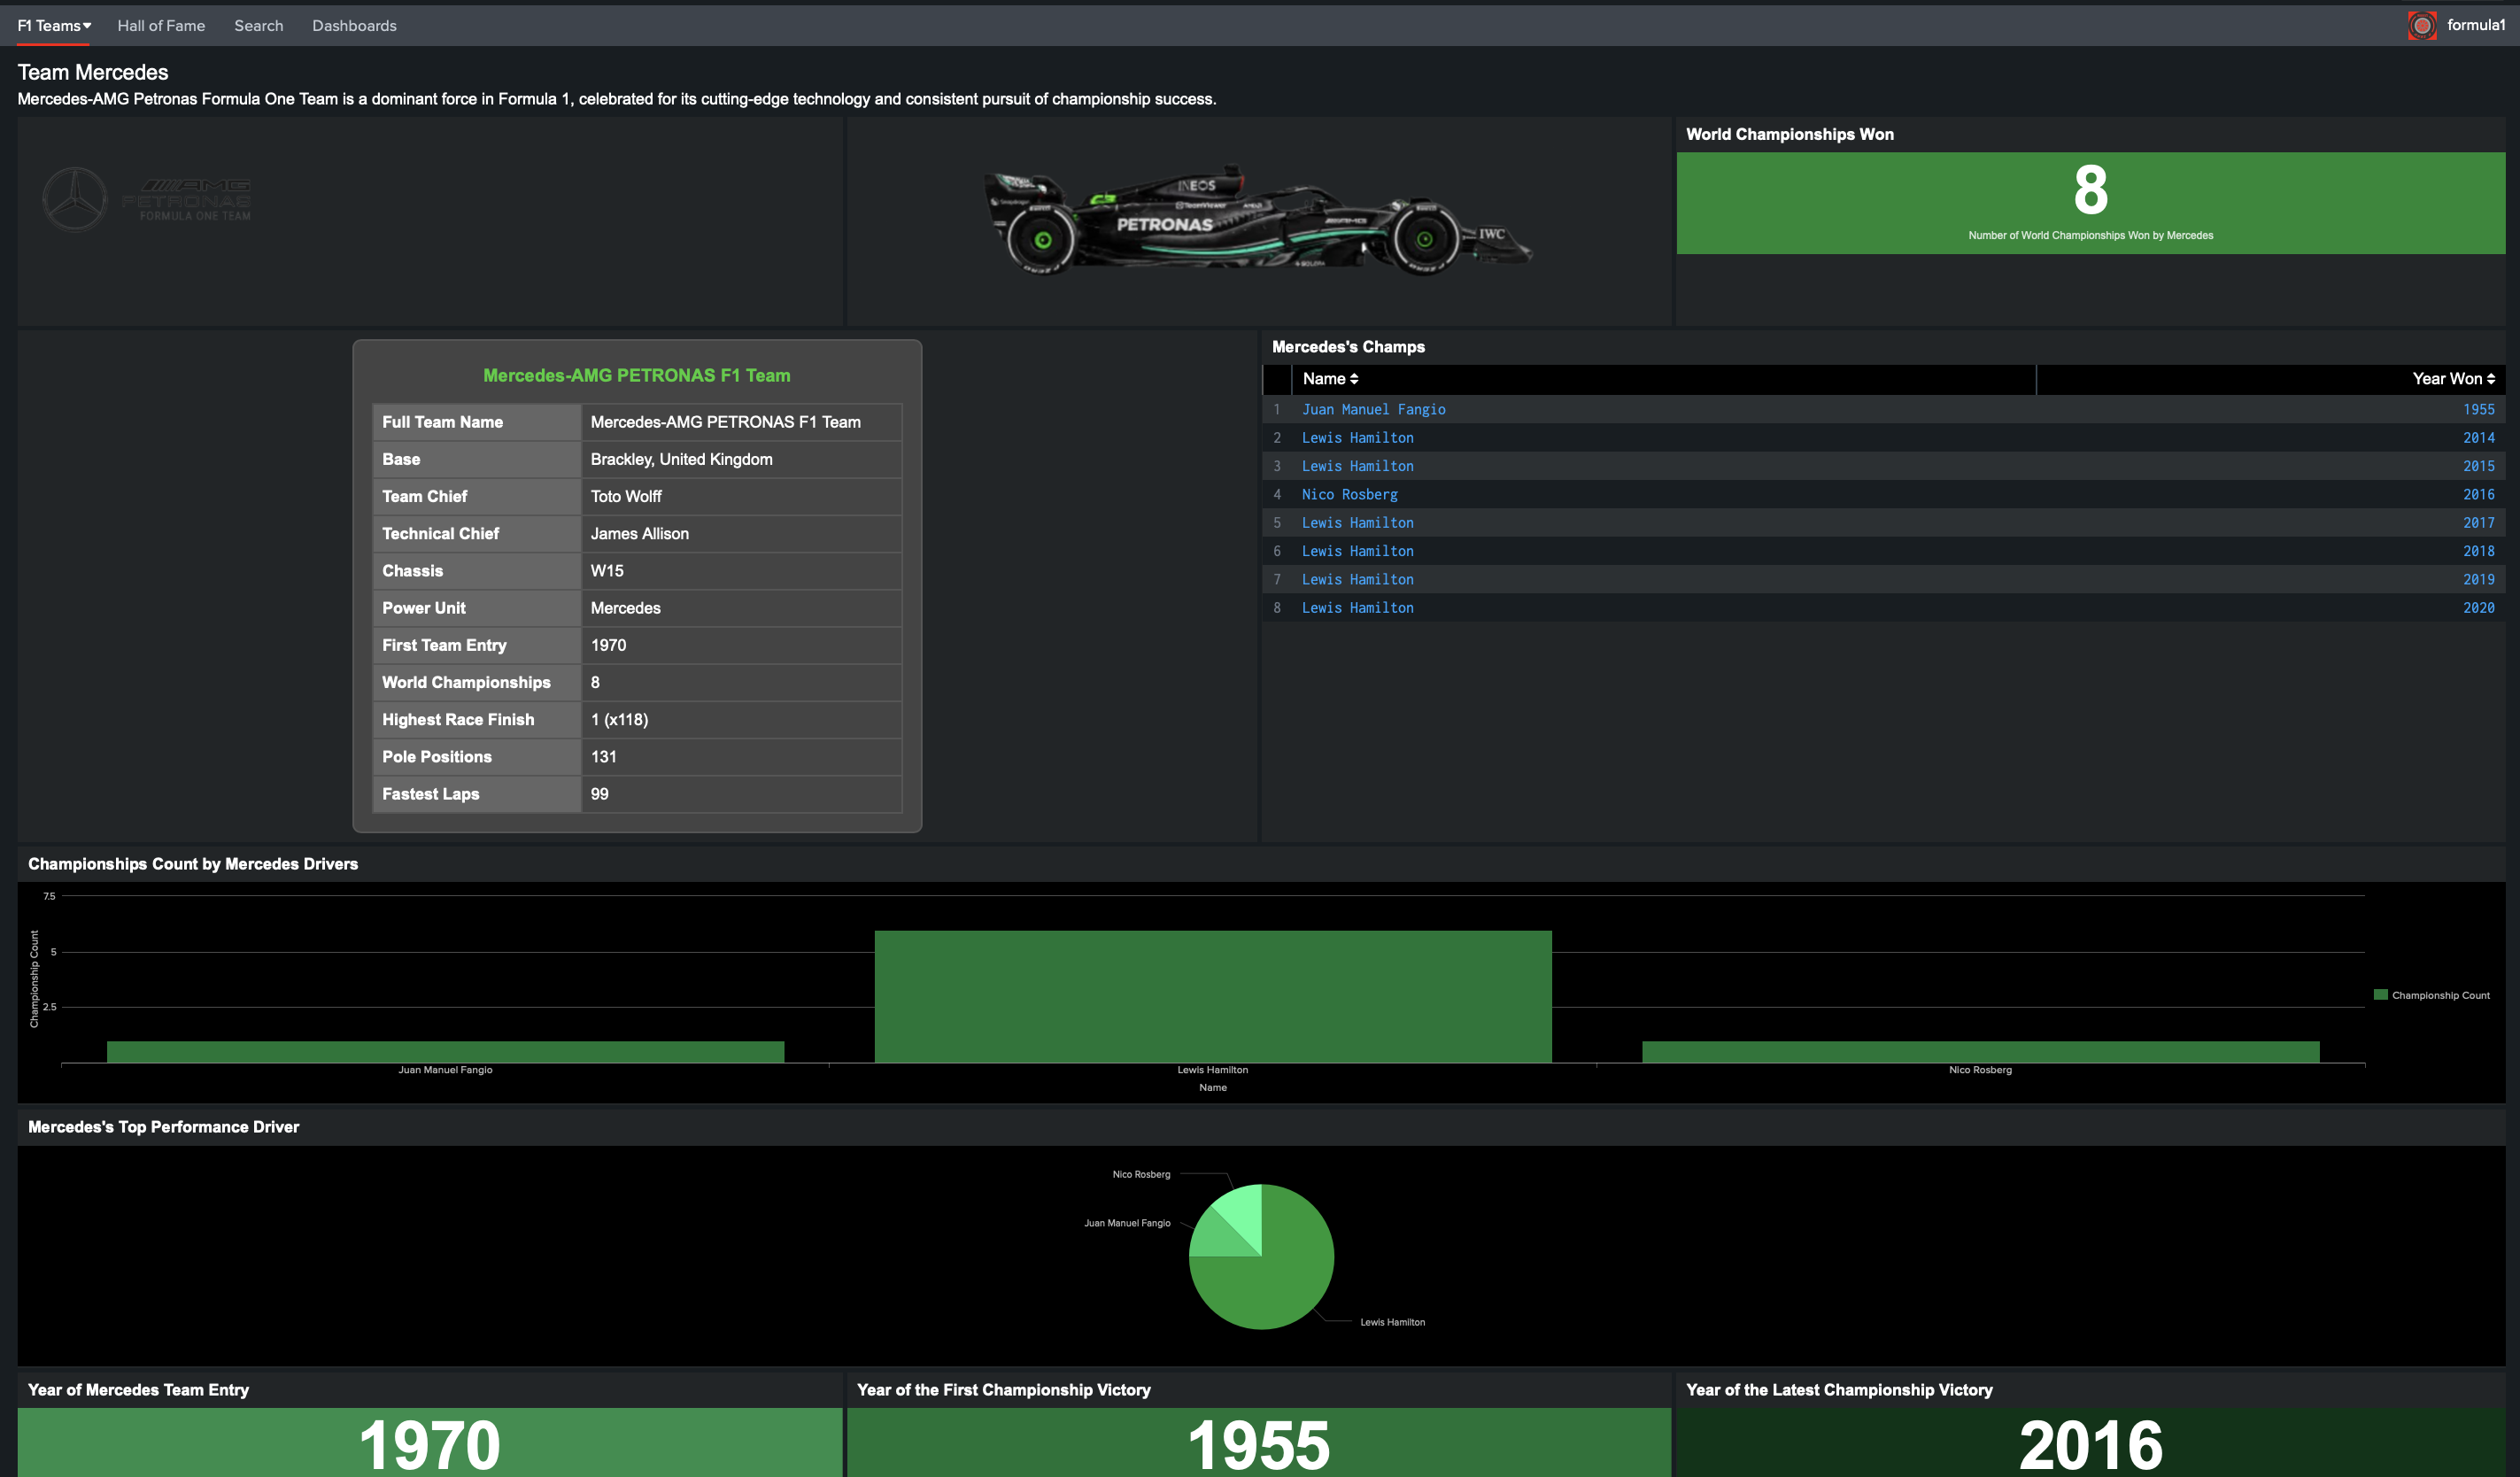Click Brackley, United Kingdom base value
The height and width of the screenshot is (1477, 2520).
[x=681, y=459]
